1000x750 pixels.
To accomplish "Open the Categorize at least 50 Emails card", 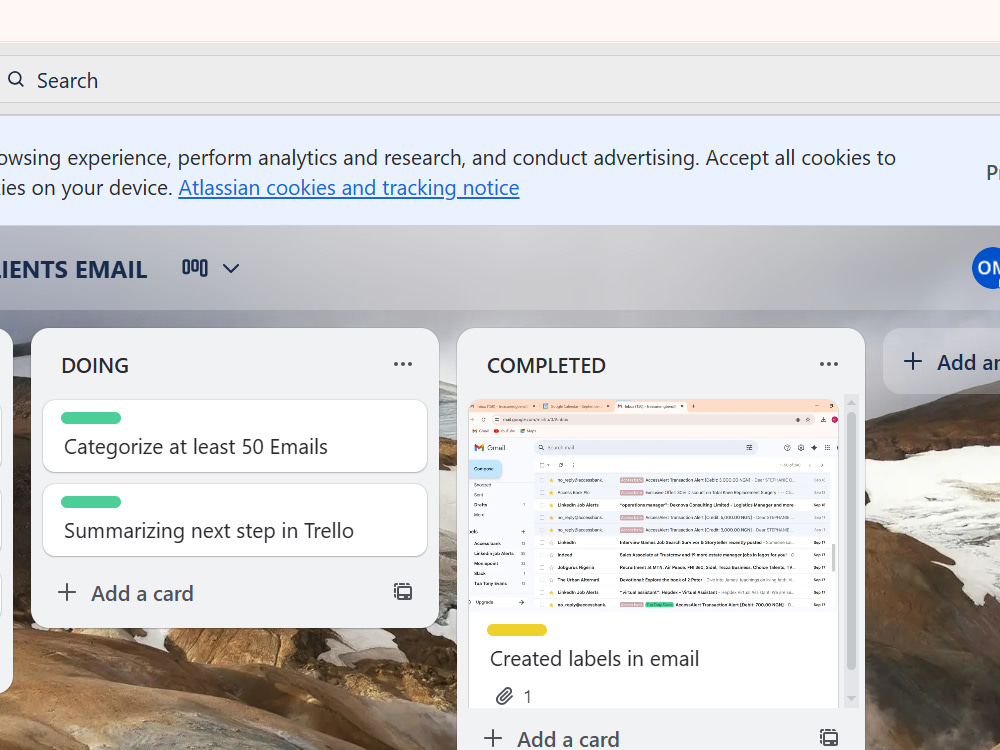I will [235, 436].
